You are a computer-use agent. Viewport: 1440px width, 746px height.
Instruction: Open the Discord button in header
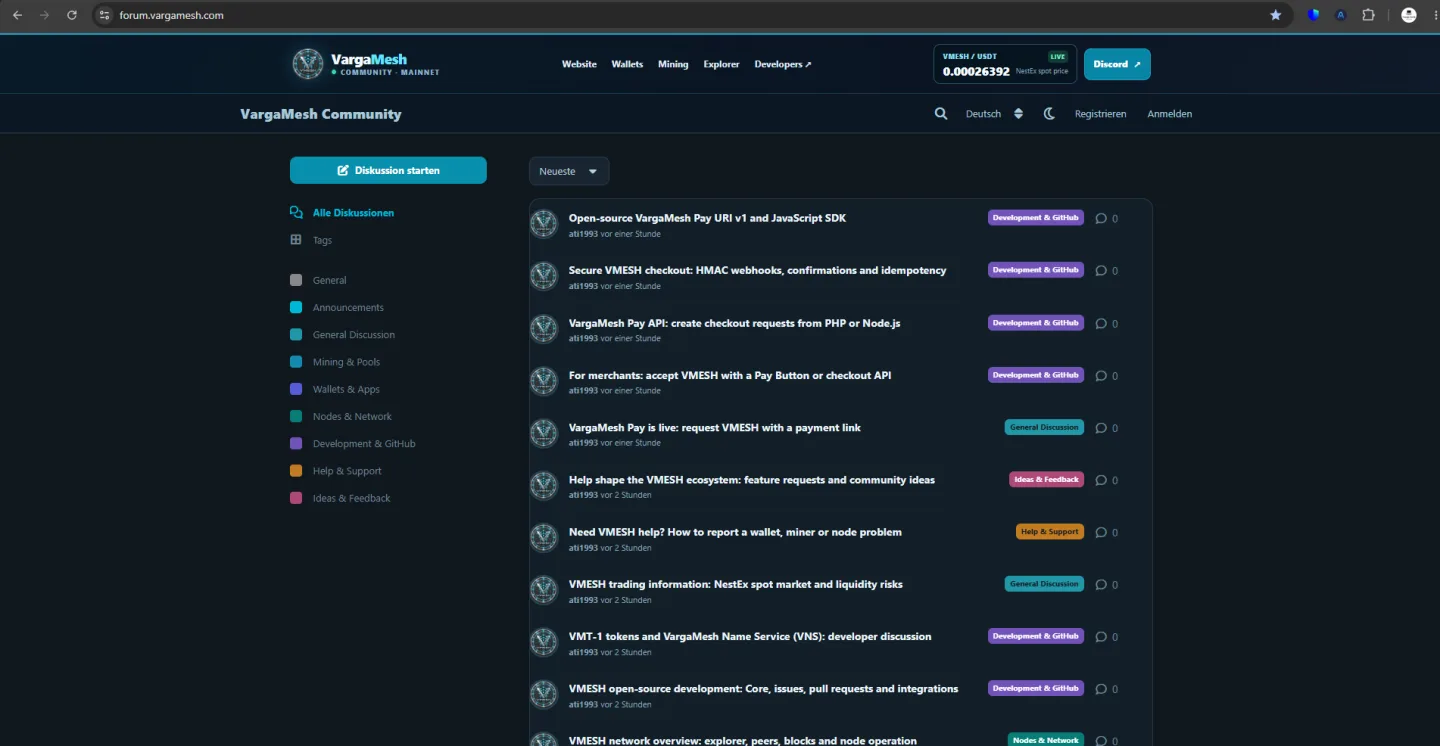tap(1117, 64)
